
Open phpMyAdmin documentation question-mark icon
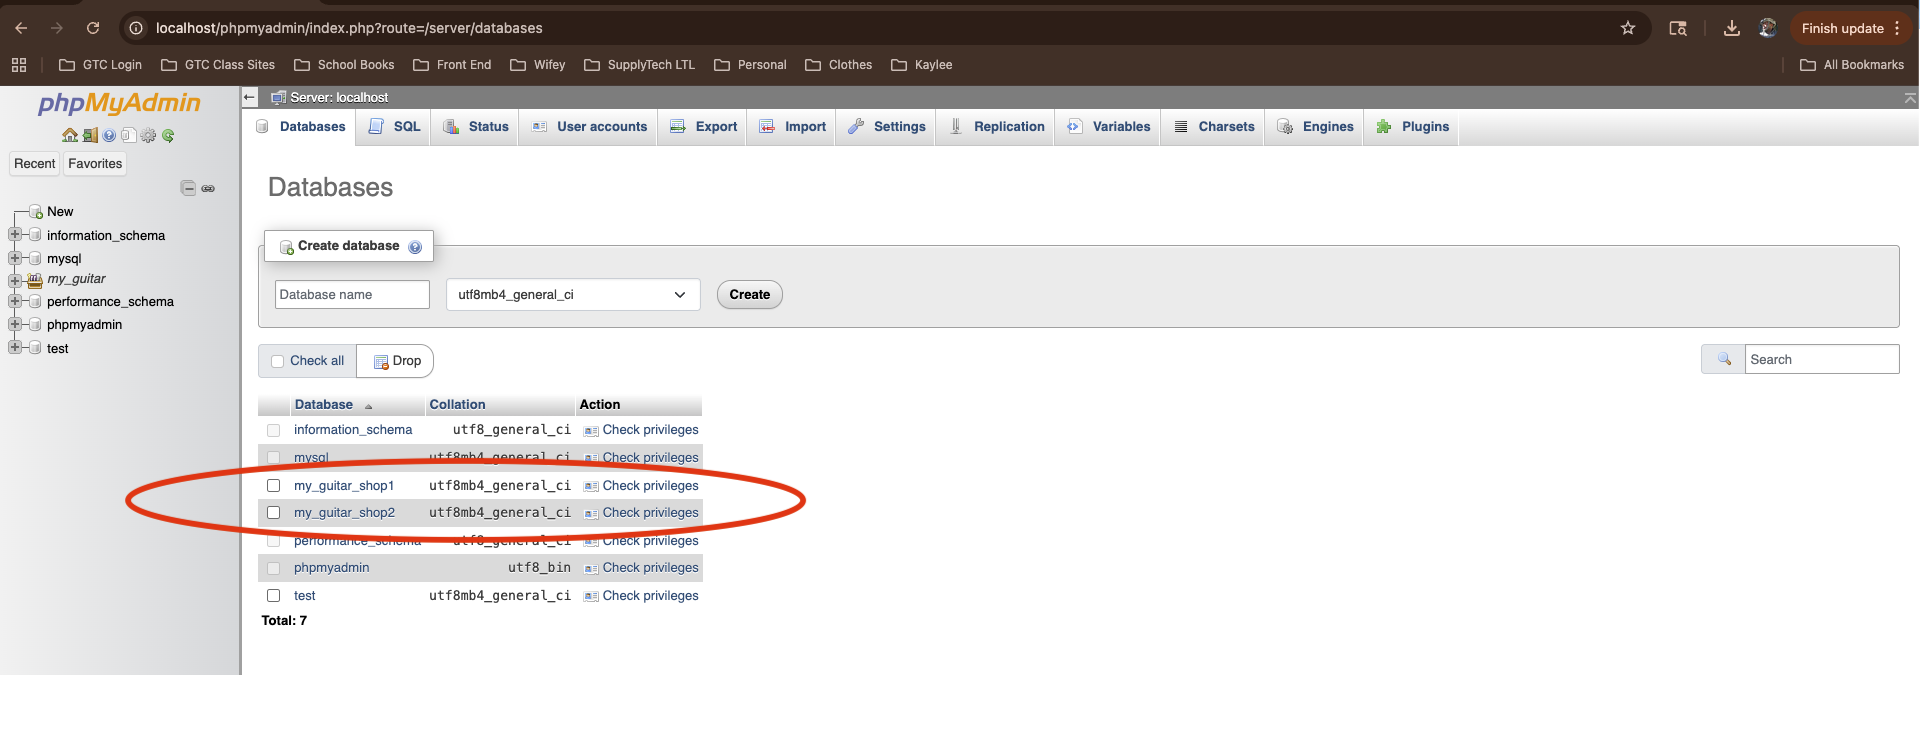coord(109,136)
